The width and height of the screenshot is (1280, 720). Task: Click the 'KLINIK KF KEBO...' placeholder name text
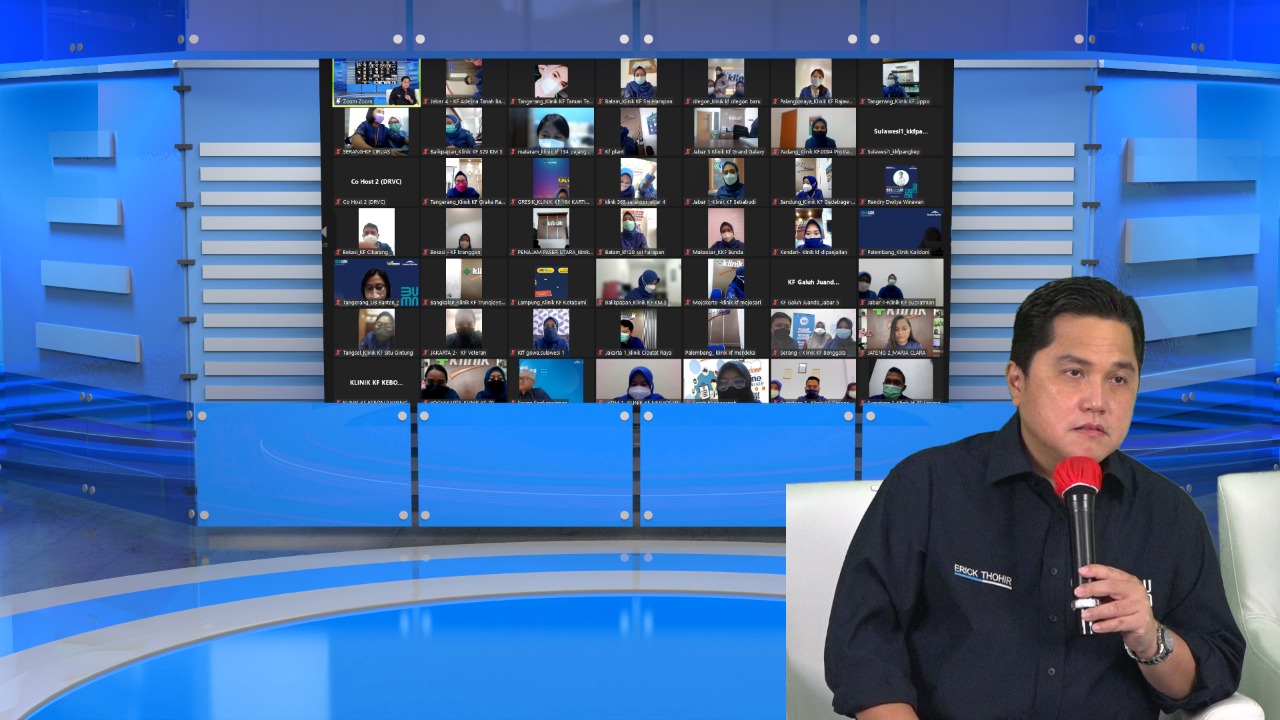(376, 382)
